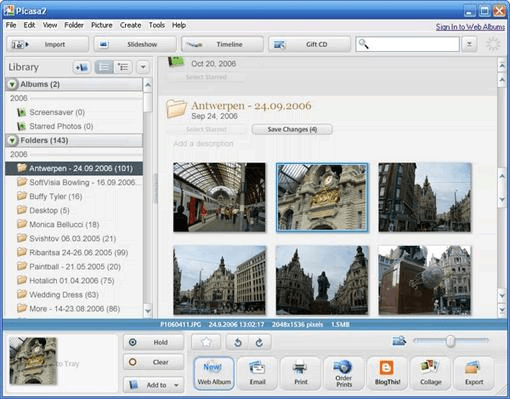The width and height of the screenshot is (510, 399).
Task: Select the Paintball - 21.05.2005 folder
Action: pyautogui.click(x=75, y=266)
